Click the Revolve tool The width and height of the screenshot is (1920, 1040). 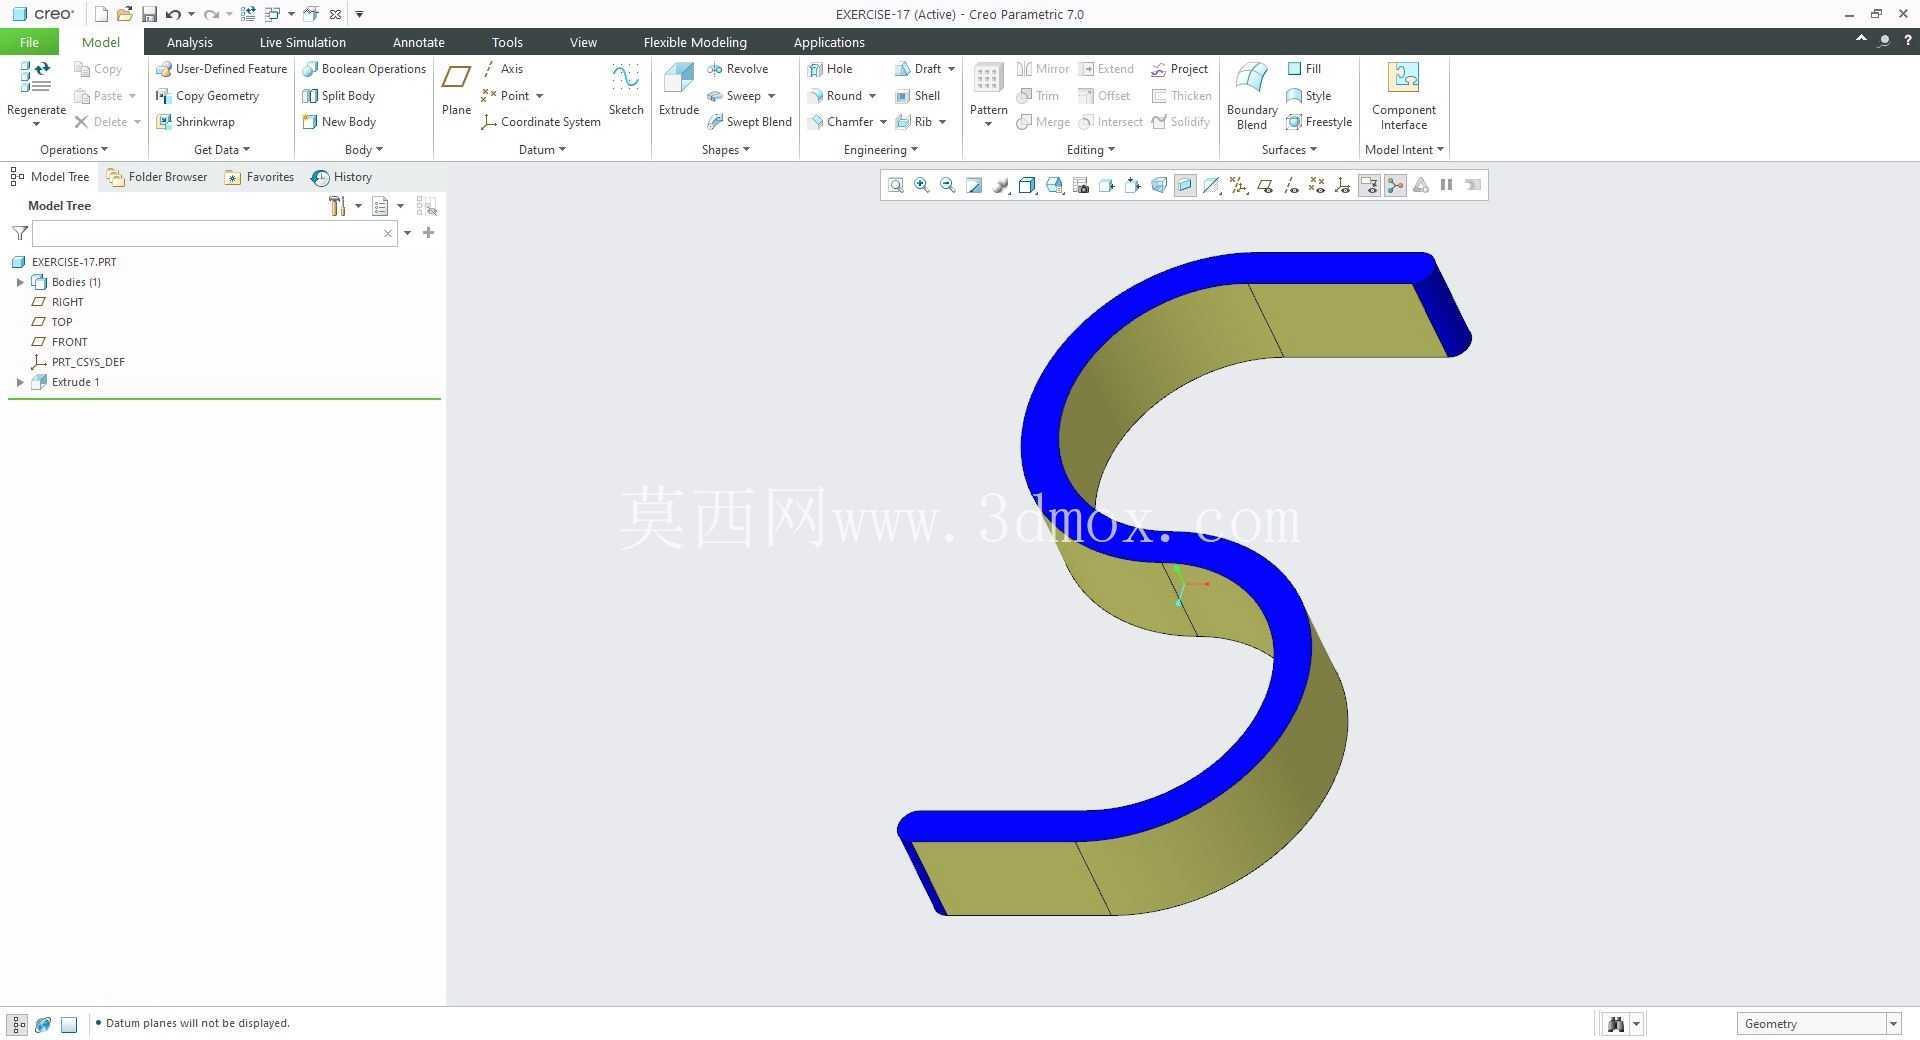click(737, 69)
